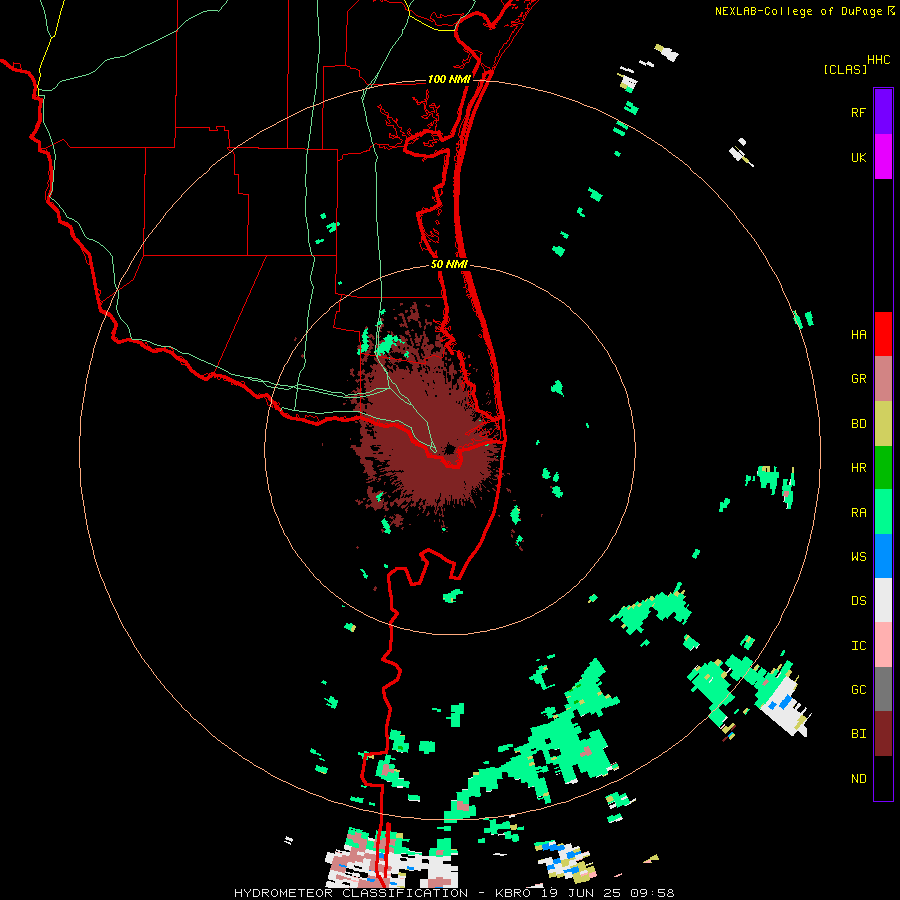Click the BI legend label
Screen dimensions: 900x900
[858, 734]
